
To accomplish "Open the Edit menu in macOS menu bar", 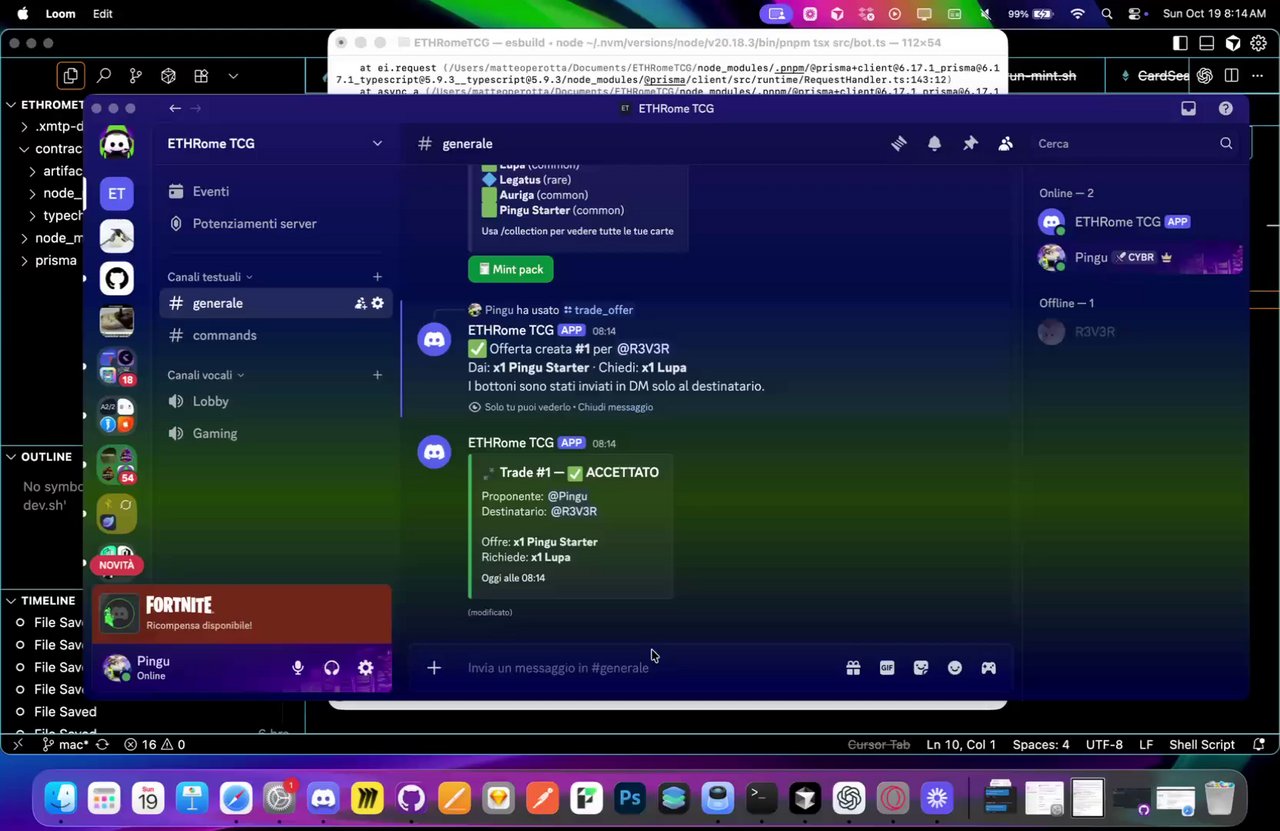I will point(102,14).
